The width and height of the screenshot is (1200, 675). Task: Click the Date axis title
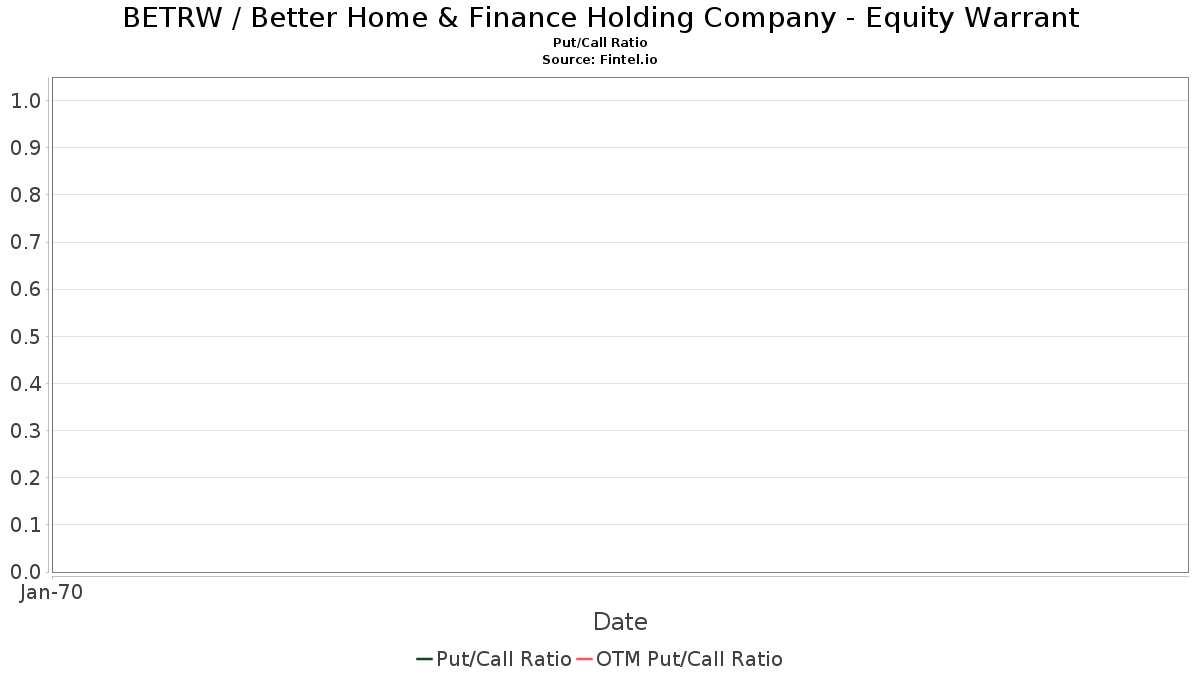[620, 622]
